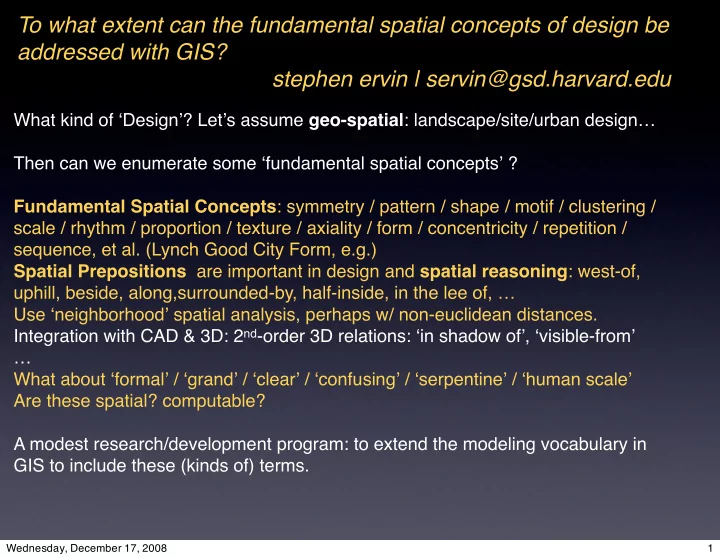Click the slide page number 1

710,548
